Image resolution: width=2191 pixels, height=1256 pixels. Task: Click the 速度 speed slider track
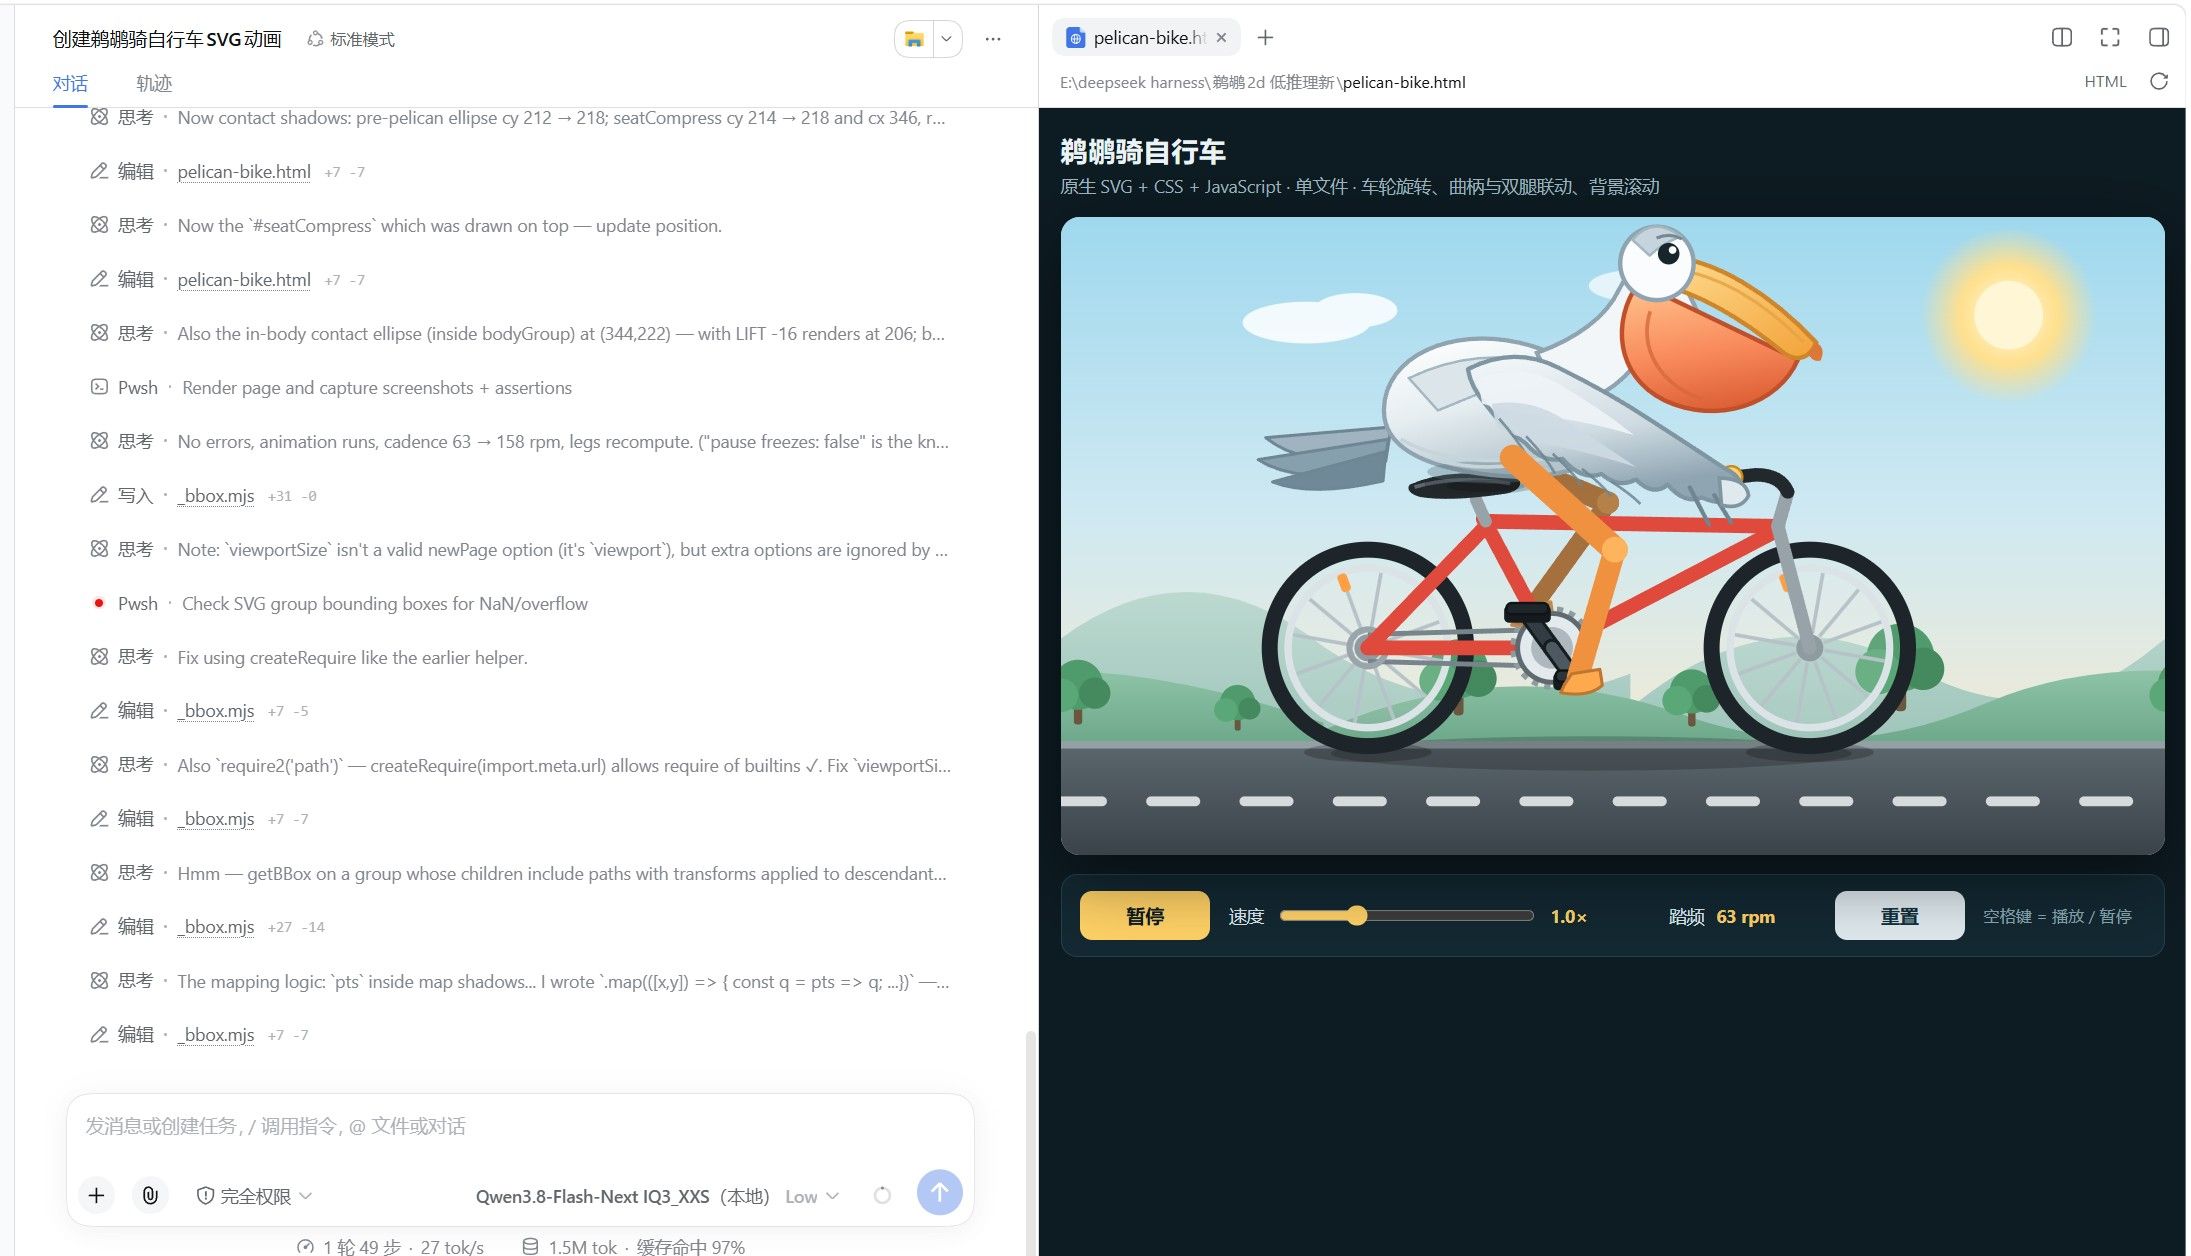click(1406, 915)
